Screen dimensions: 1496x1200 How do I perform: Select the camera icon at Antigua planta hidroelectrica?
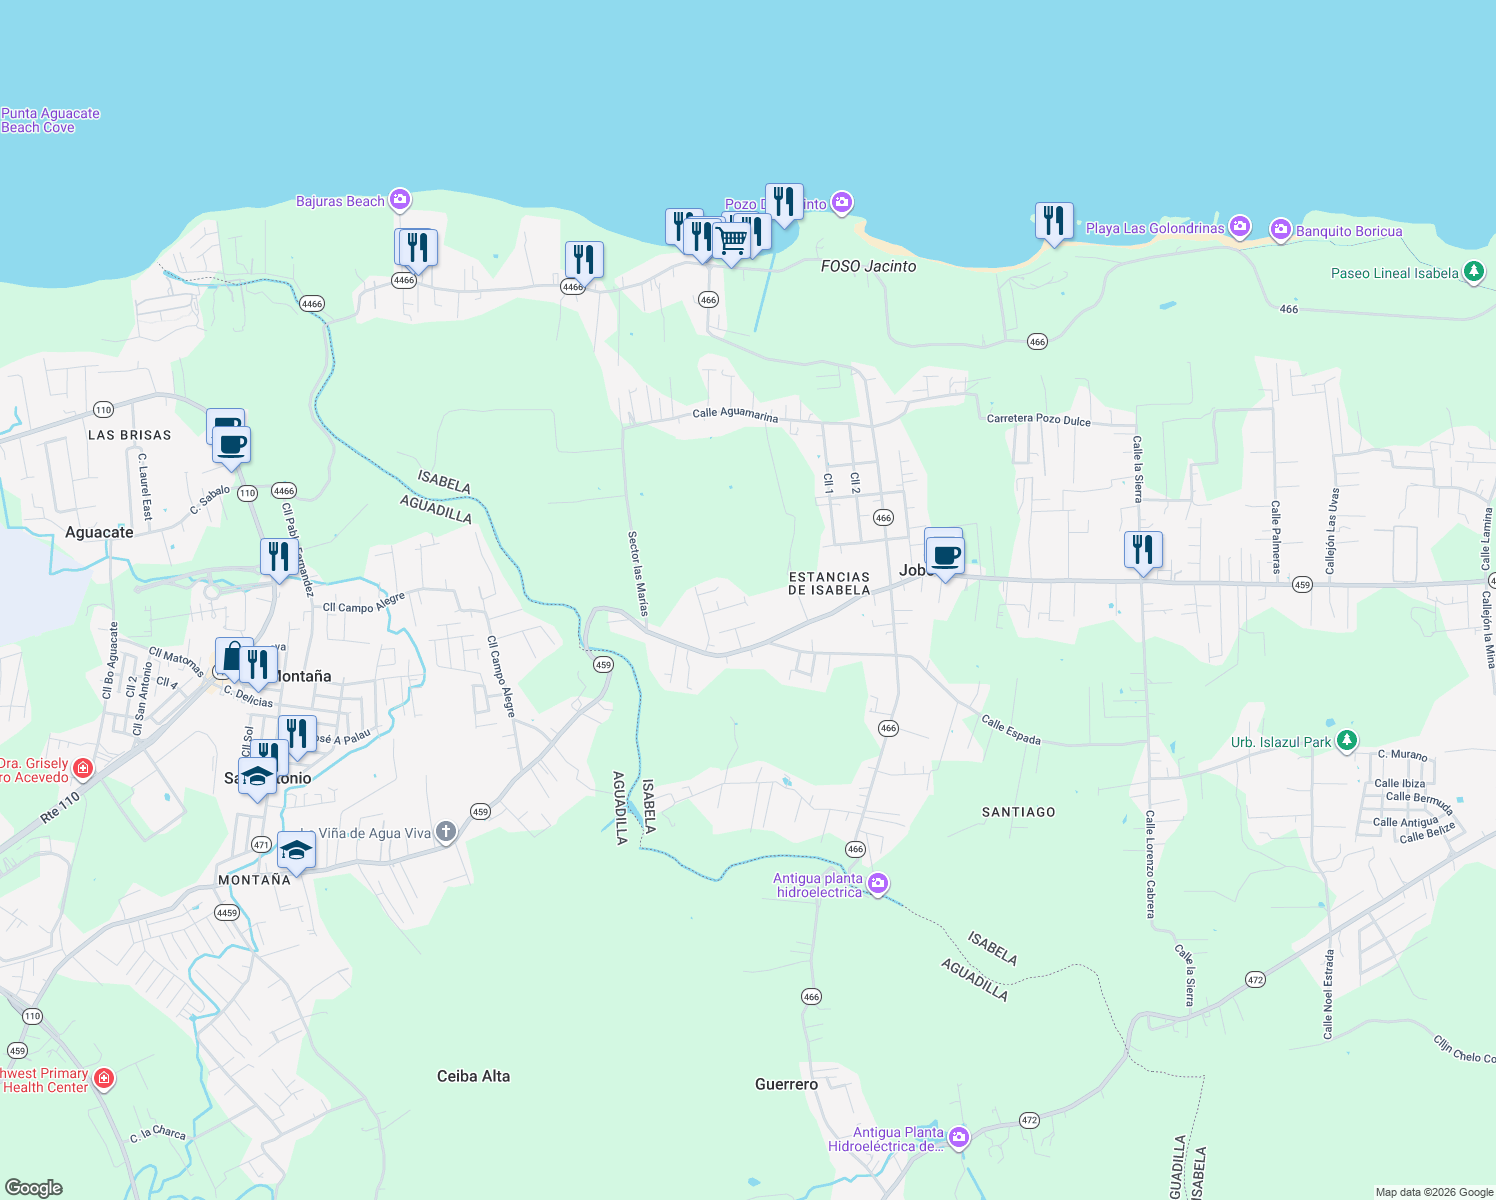[x=878, y=884]
